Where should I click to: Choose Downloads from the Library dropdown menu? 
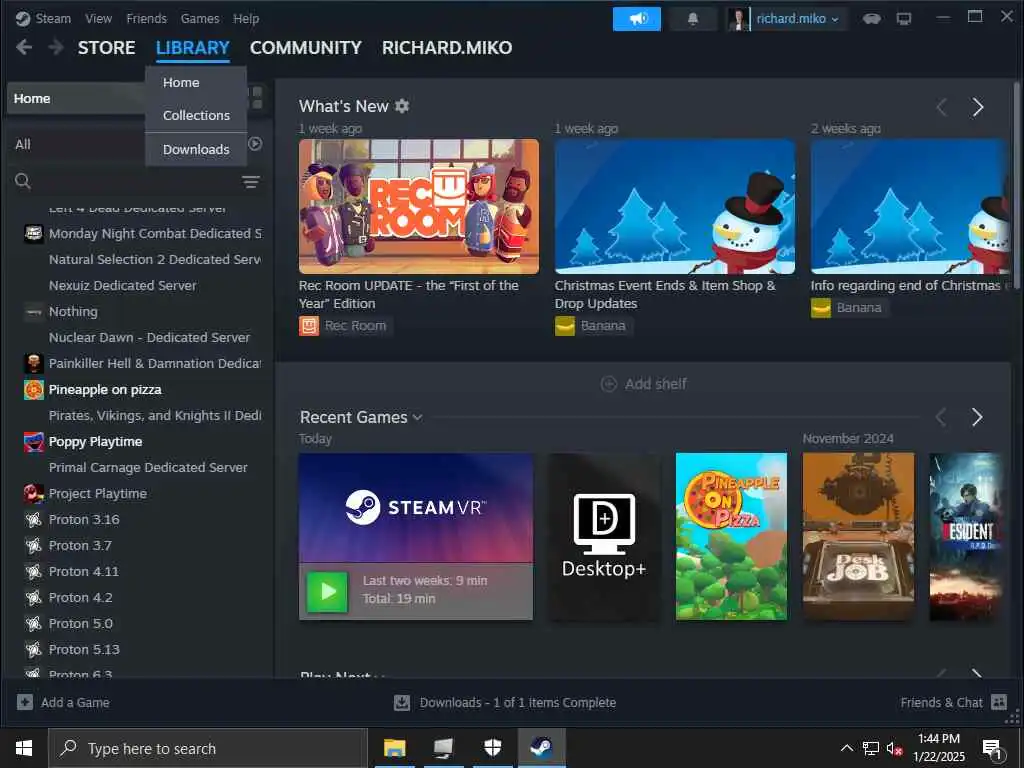tap(196, 150)
